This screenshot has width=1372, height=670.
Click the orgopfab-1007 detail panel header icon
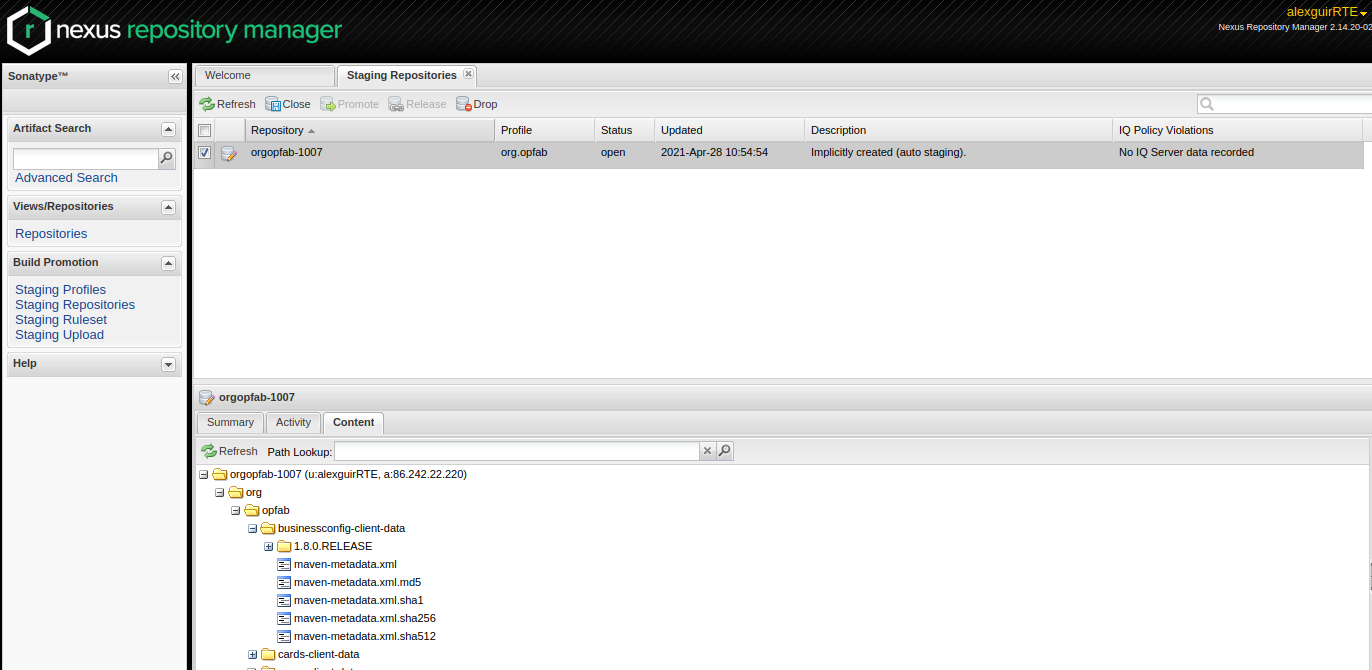click(x=207, y=397)
